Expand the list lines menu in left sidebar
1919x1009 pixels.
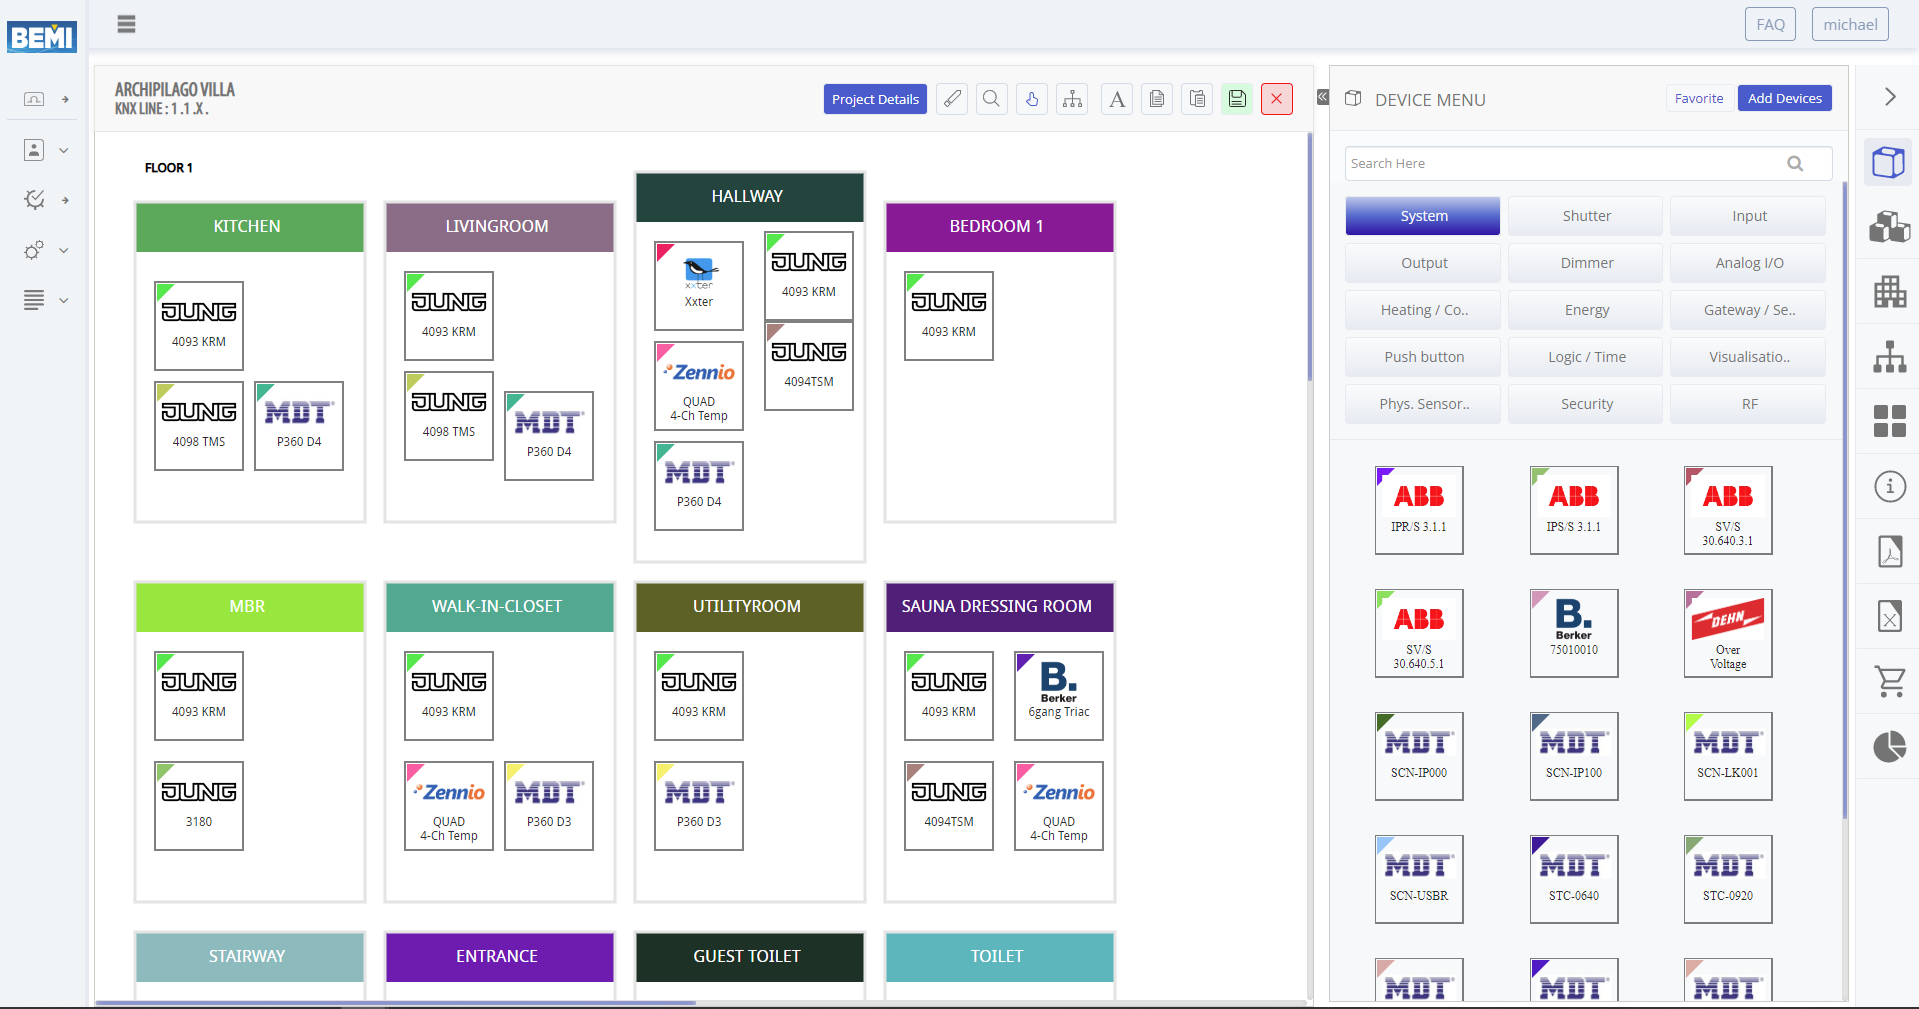[x=46, y=300]
